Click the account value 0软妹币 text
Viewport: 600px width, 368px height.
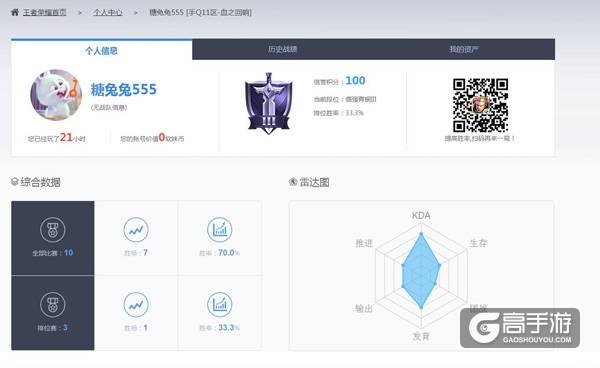coord(152,138)
